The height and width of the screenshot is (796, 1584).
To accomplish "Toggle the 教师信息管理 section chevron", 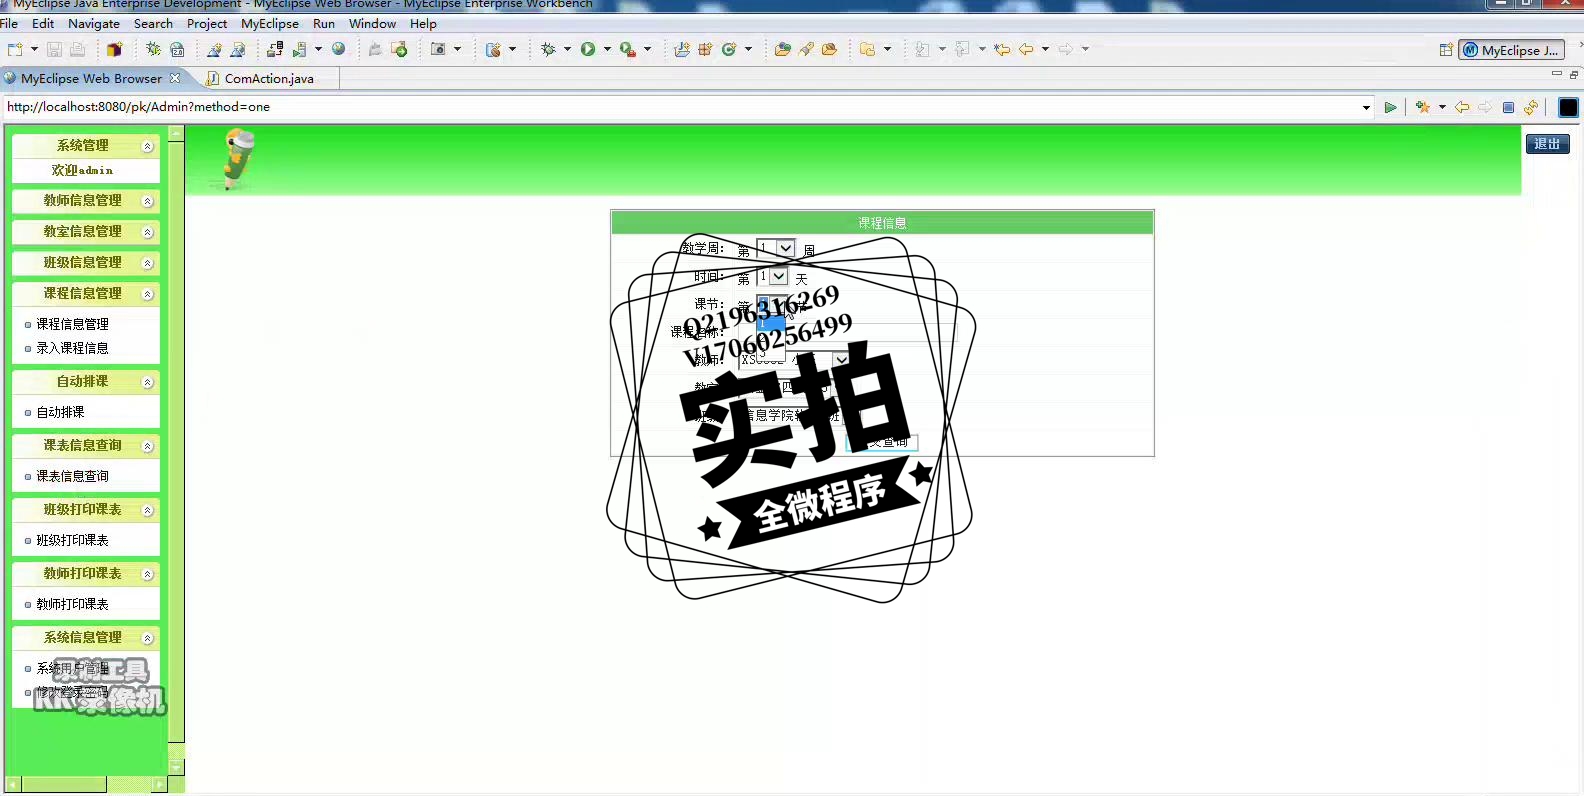I will click(148, 201).
